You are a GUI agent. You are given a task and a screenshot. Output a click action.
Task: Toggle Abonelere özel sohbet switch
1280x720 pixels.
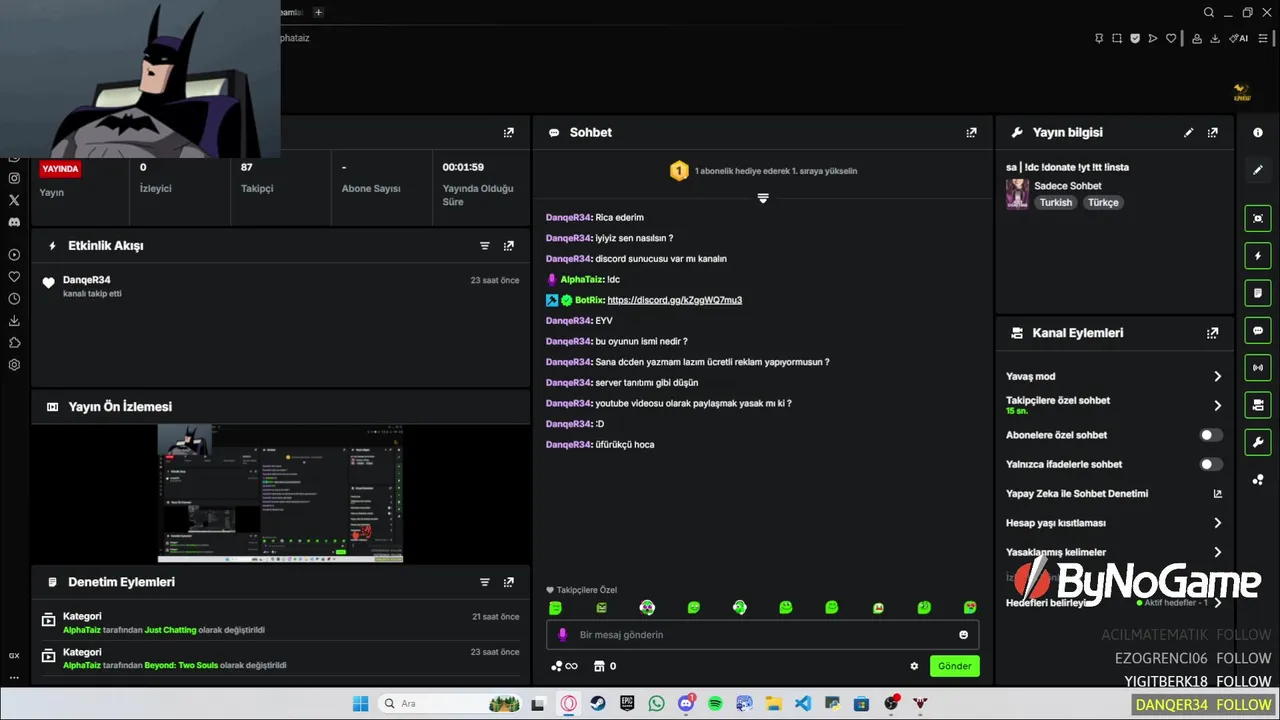(1211, 435)
